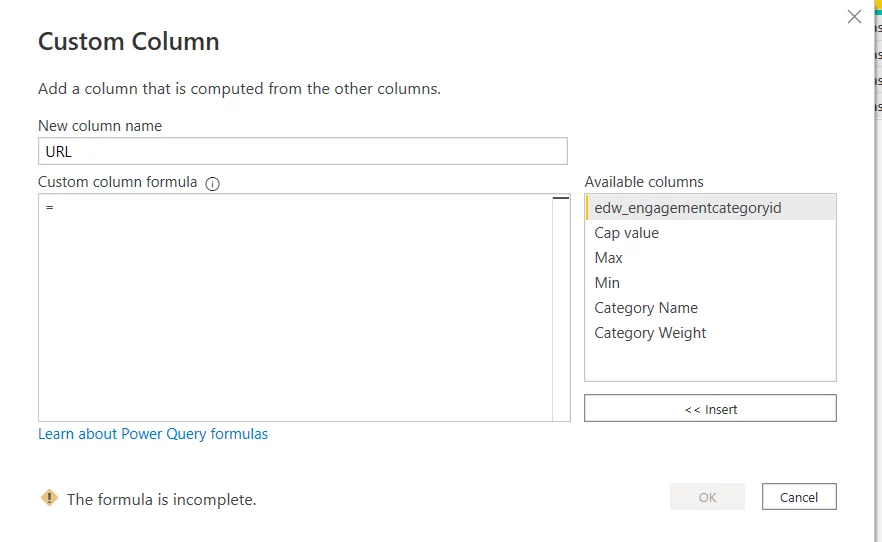Open Learn about Power Query formulas link

[x=153, y=434]
